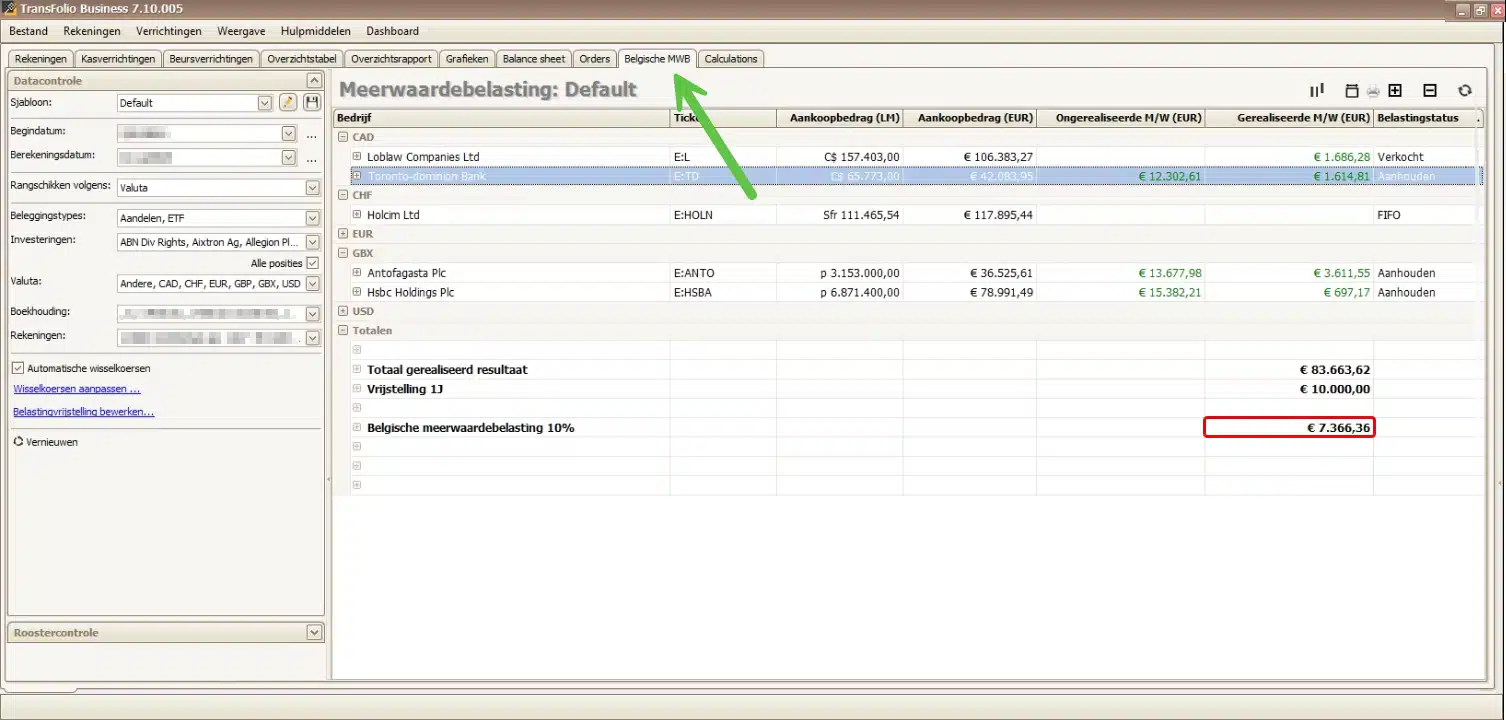Expand the EUR currency group
Viewport: 1506px width, 720px height.
click(343, 234)
